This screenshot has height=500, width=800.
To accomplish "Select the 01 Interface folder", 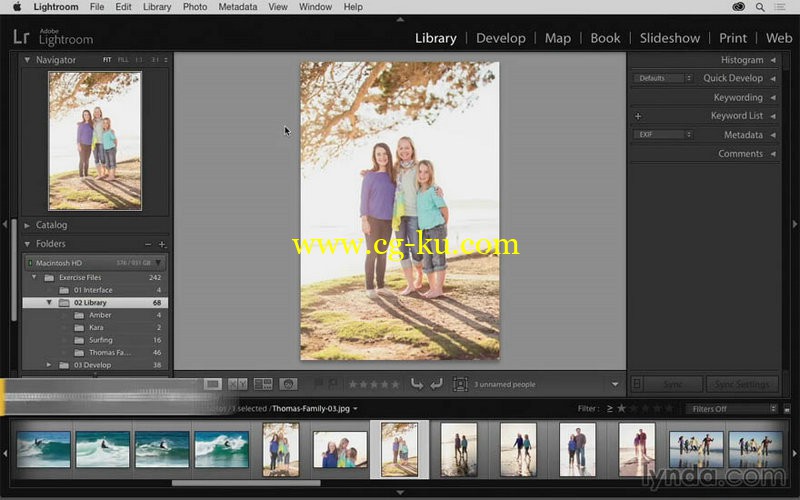I will click(95, 290).
